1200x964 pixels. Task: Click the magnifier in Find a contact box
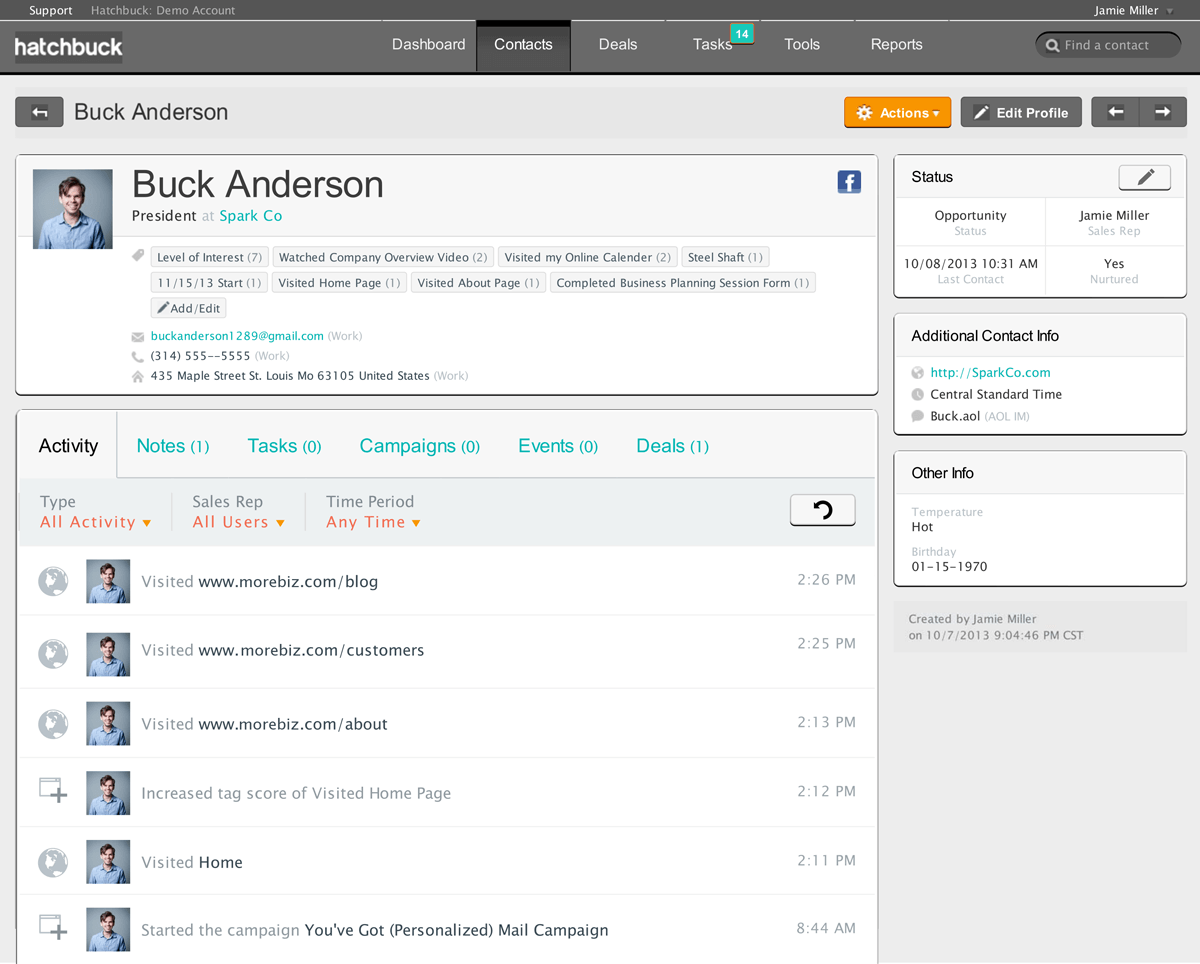click(x=1053, y=44)
